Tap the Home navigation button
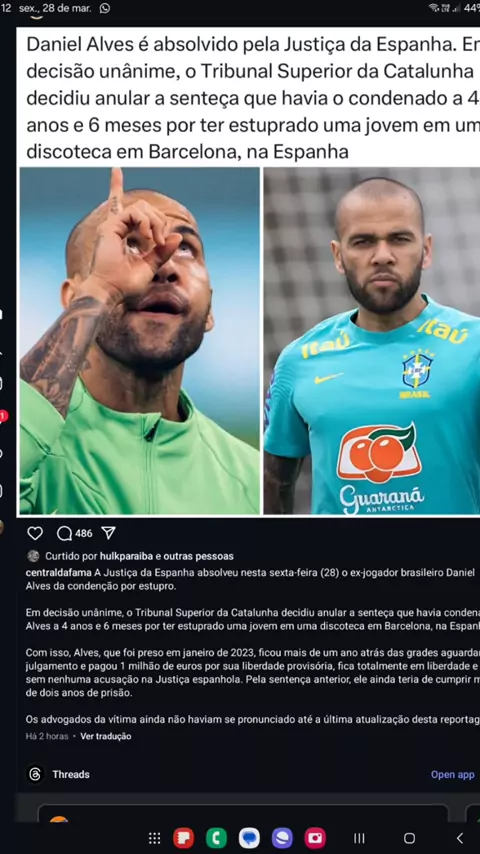The image size is (480, 854). 409,838
